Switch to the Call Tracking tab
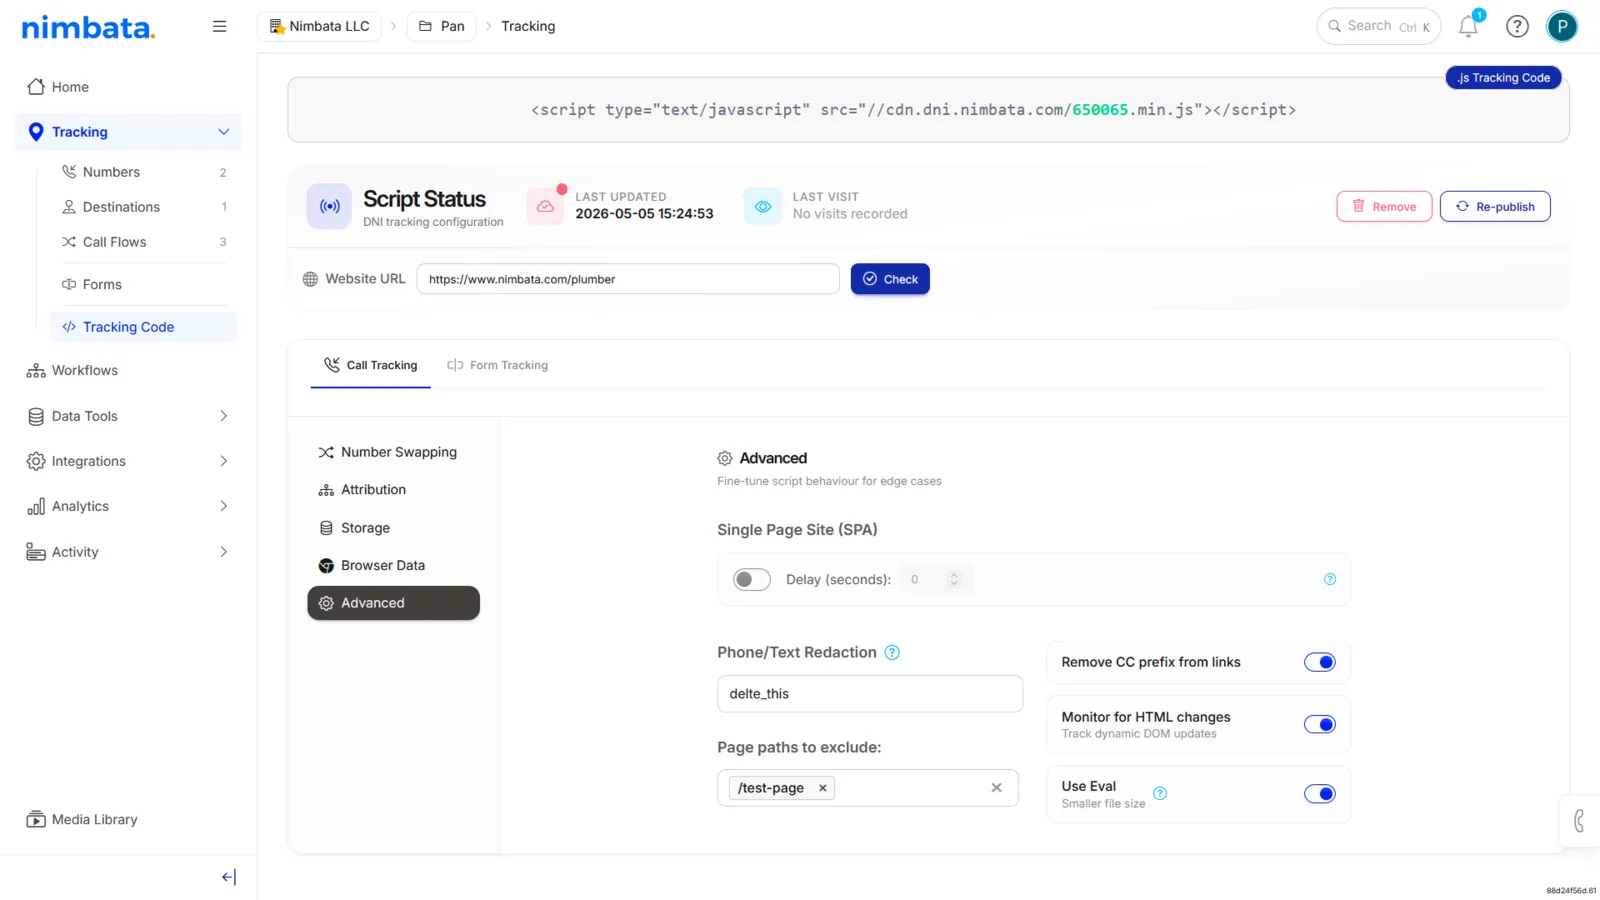The height and width of the screenshot is (900, 1600). tap(370, 365)
